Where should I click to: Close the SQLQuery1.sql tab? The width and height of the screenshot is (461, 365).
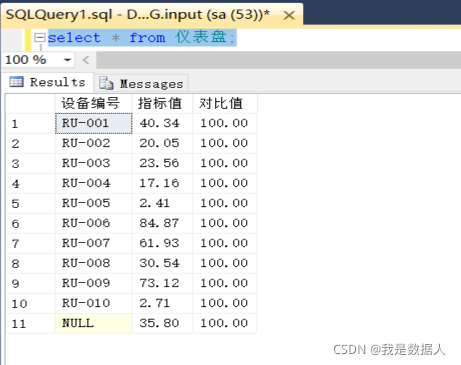tap(289, 15)
